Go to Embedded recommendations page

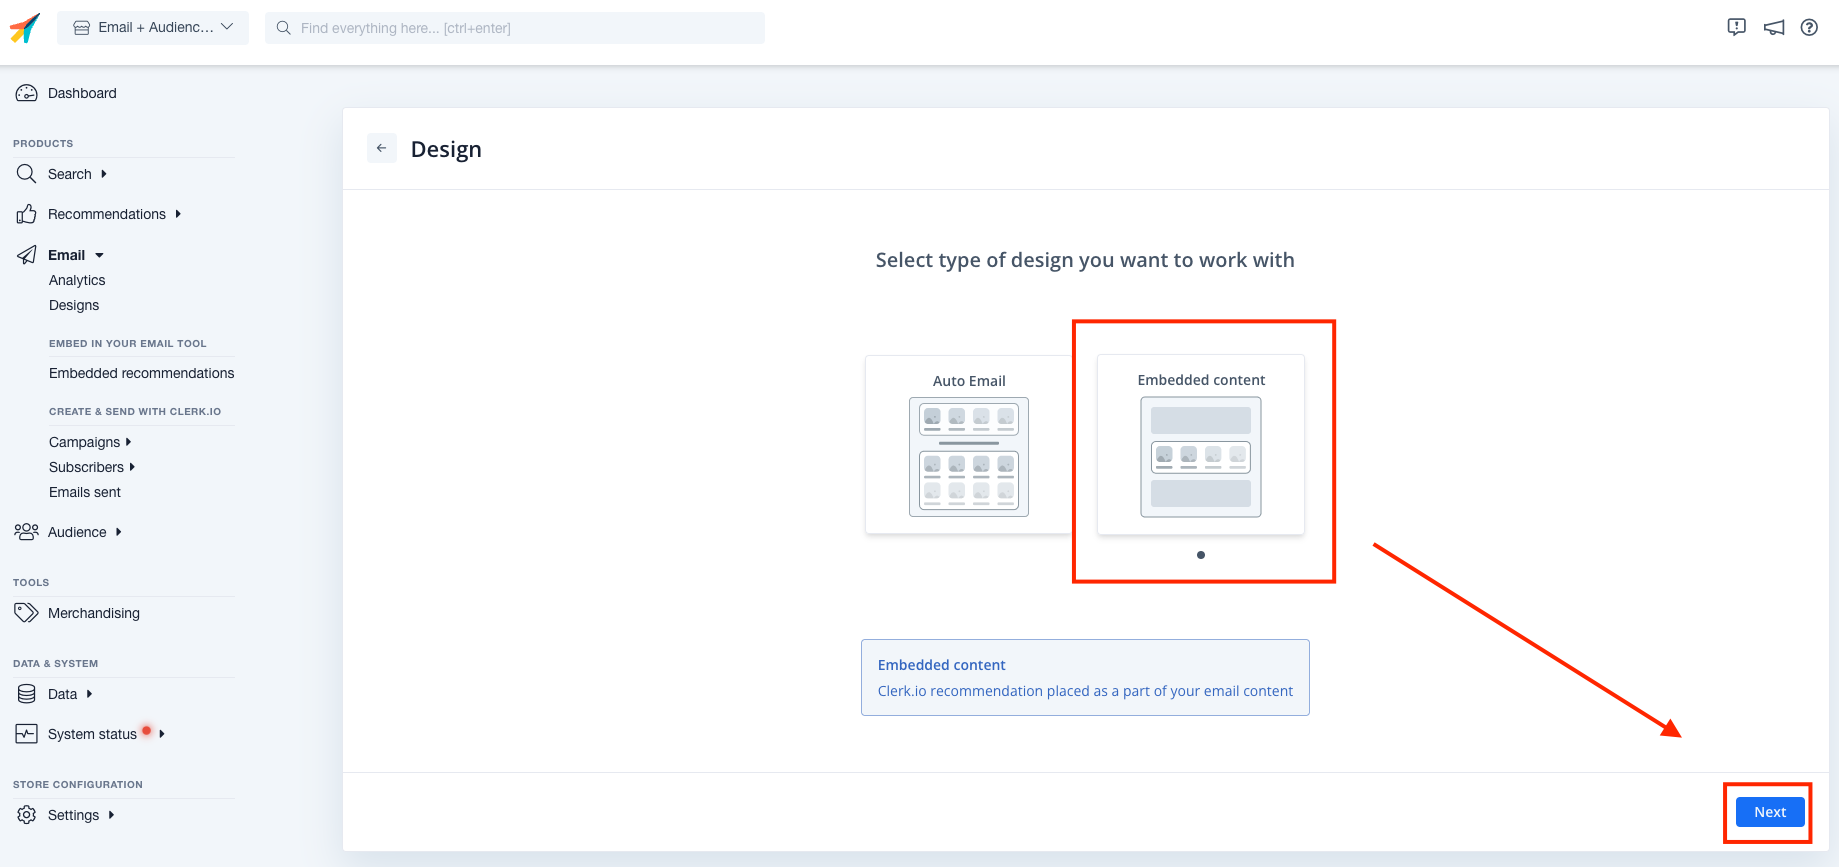(141, 373)
